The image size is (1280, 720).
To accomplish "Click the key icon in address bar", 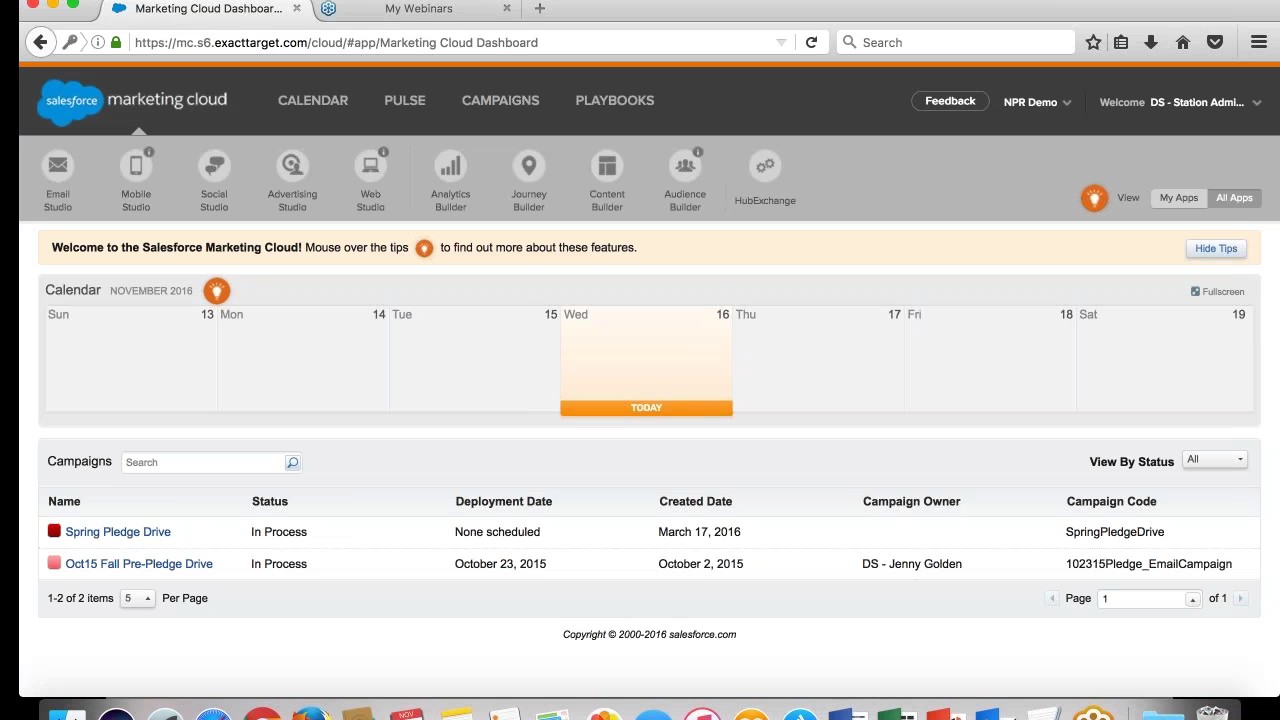I will [x=70, y=42].
